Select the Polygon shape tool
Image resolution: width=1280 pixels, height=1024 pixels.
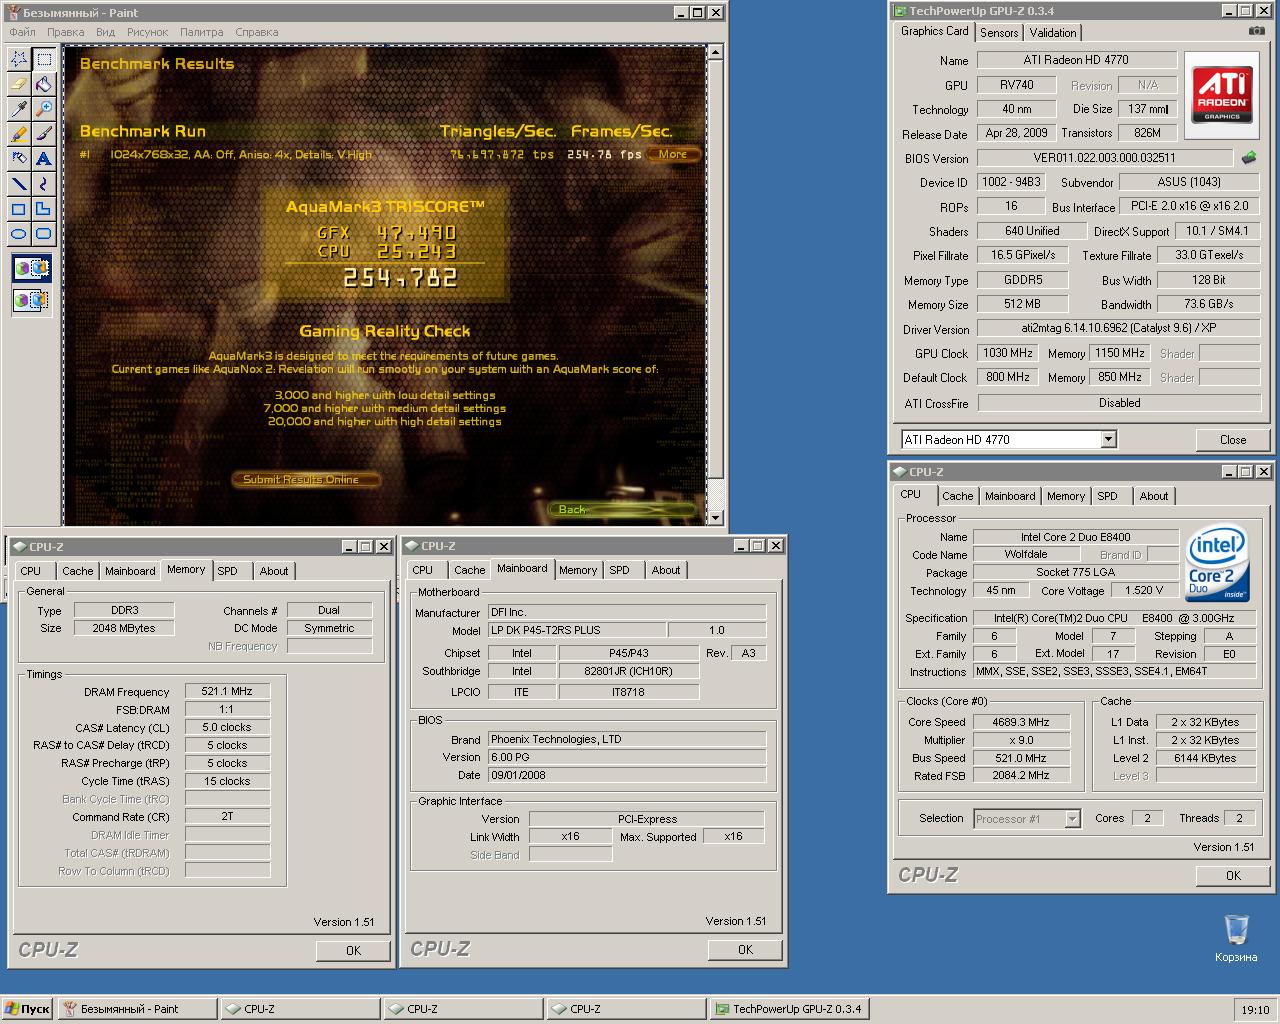[x=44, y=209]
